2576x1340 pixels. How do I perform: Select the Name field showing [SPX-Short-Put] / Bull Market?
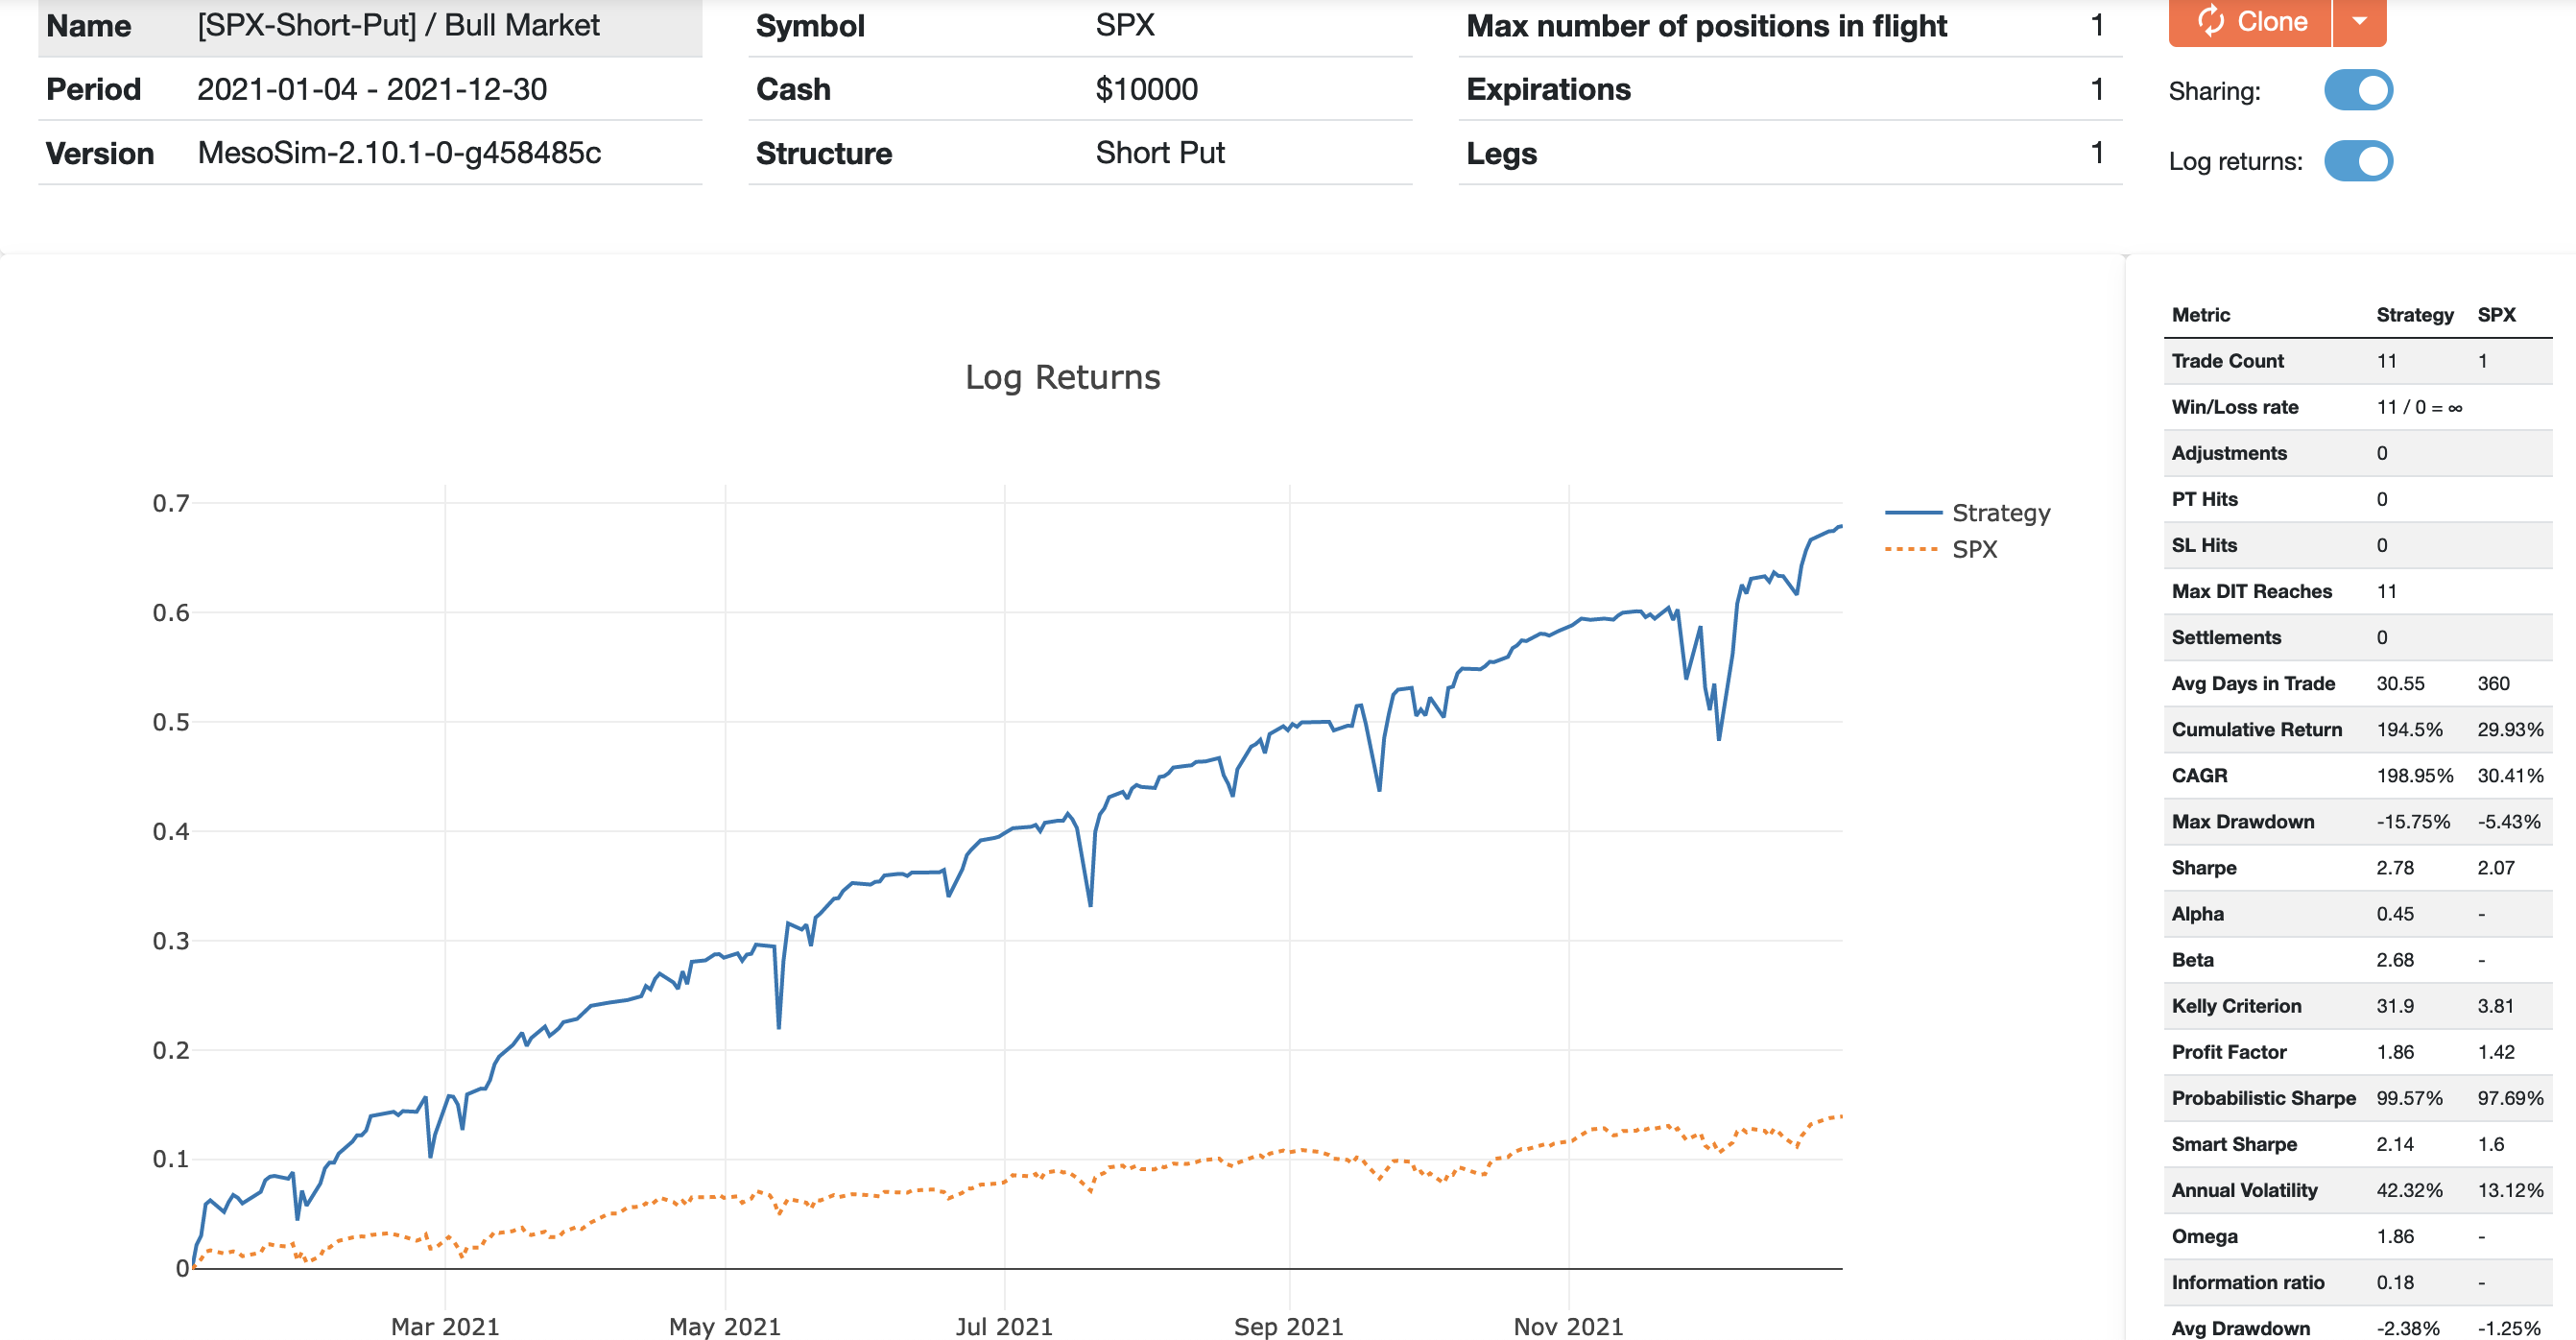398,25
